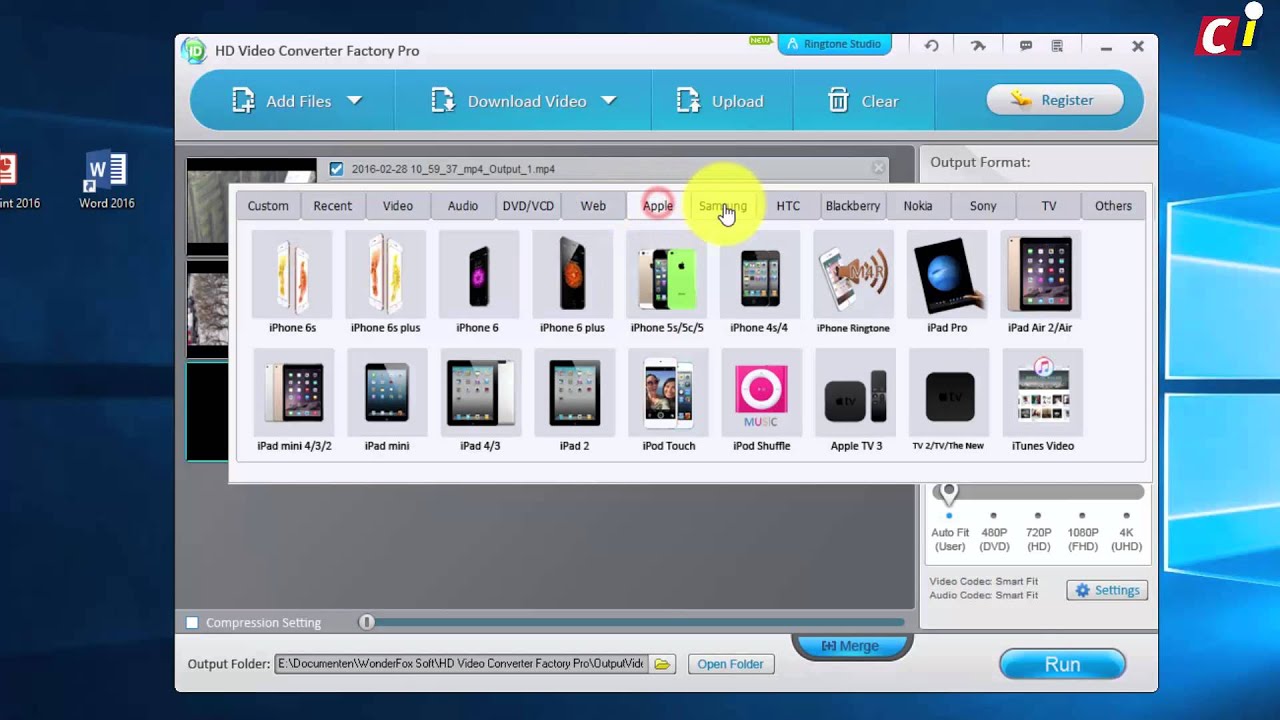
Task: Open the Nokia device tab
Action: pos(918,206)
